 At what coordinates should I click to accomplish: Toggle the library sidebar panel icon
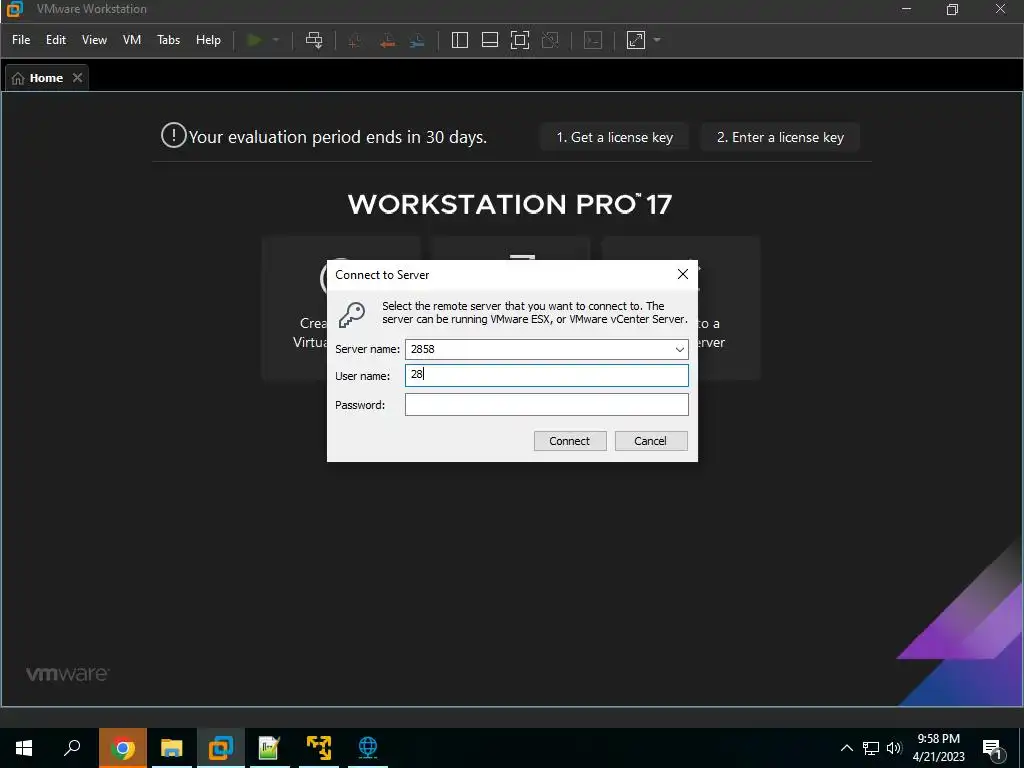[x=460, y=40]
